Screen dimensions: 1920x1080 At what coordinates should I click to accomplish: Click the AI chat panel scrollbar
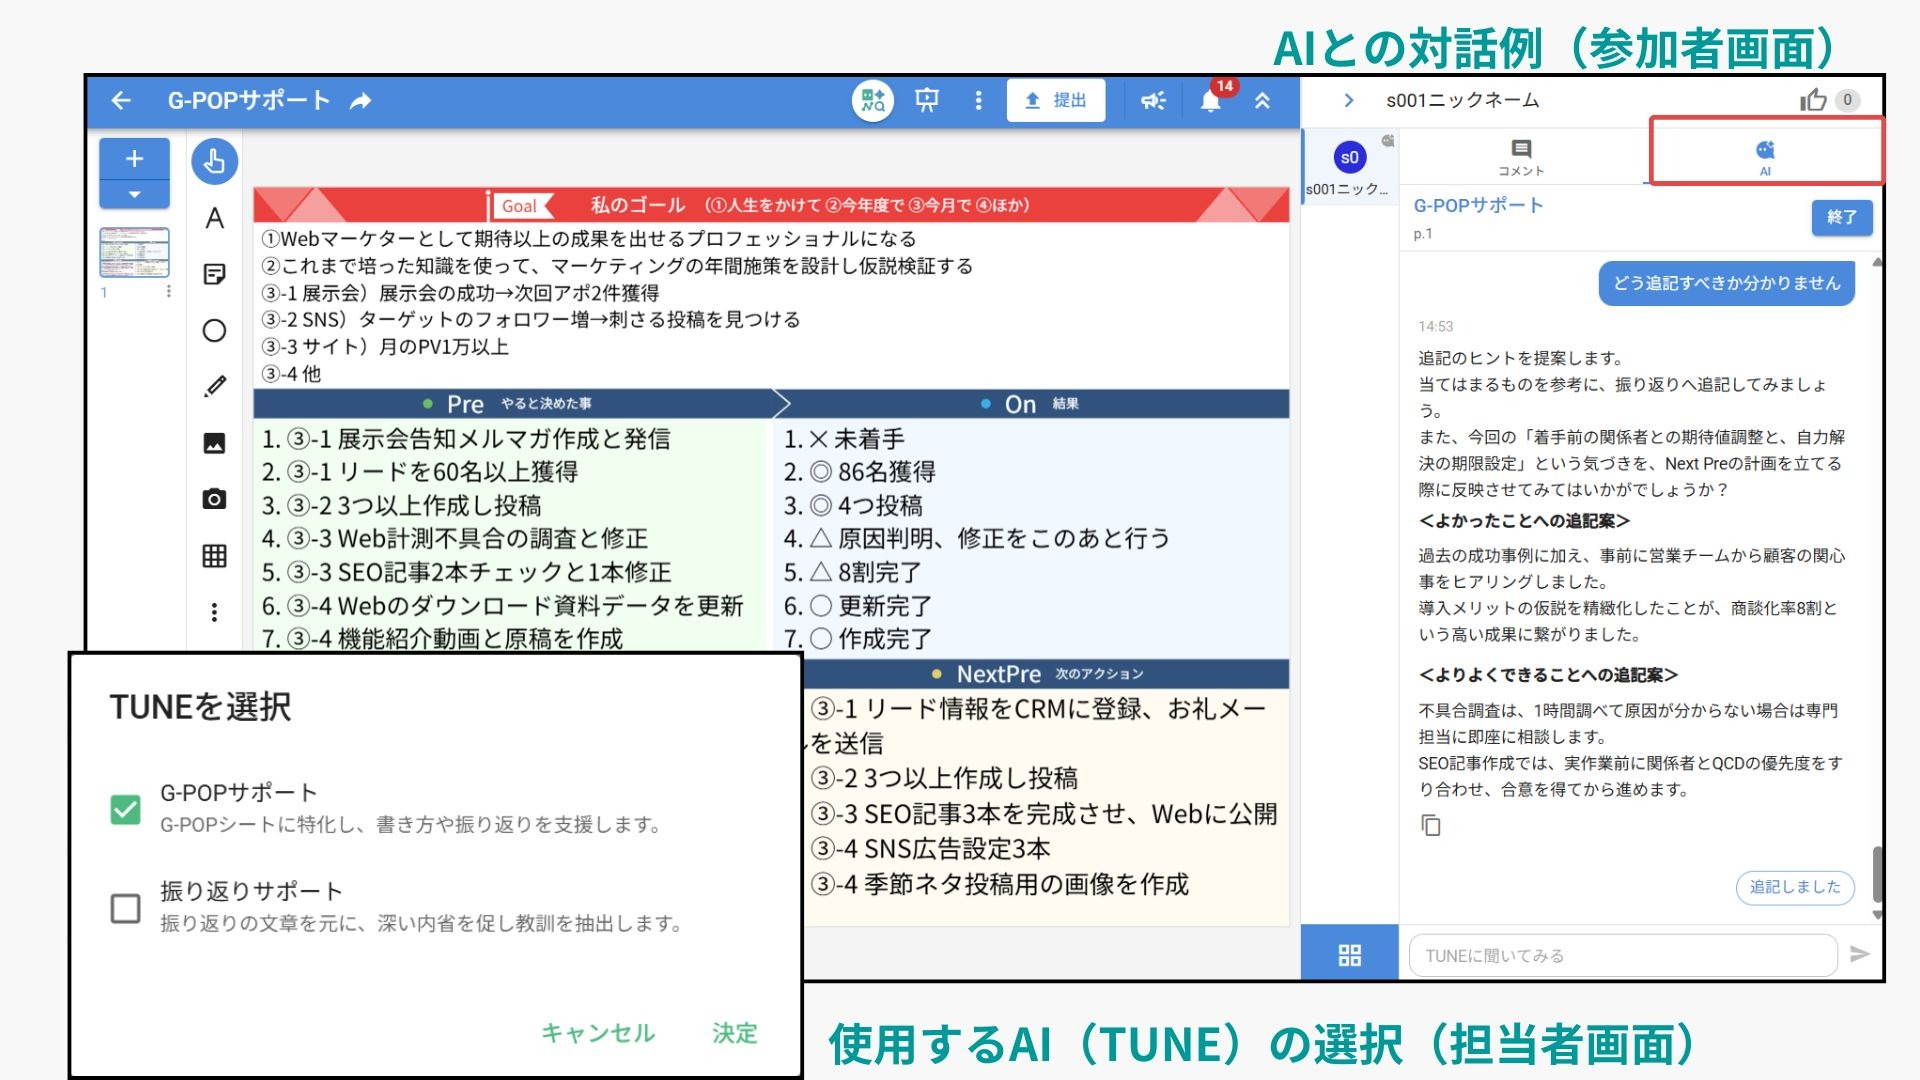pyautogui.click(x=1877, y=875)
